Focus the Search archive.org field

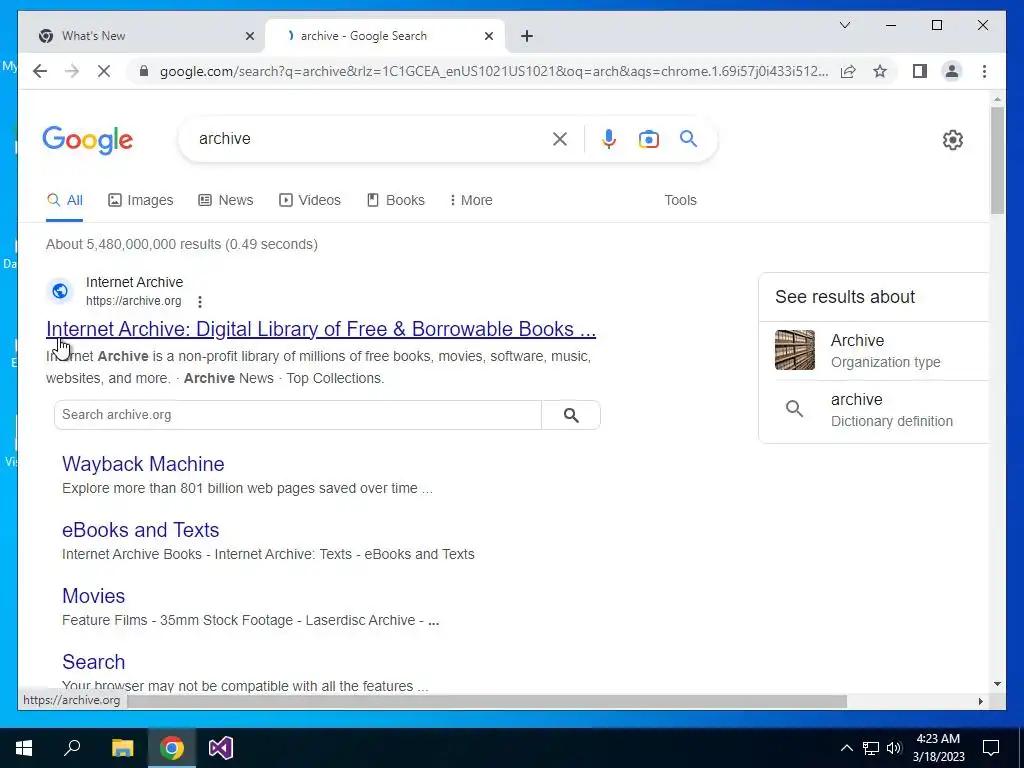(x=298, y=415)
